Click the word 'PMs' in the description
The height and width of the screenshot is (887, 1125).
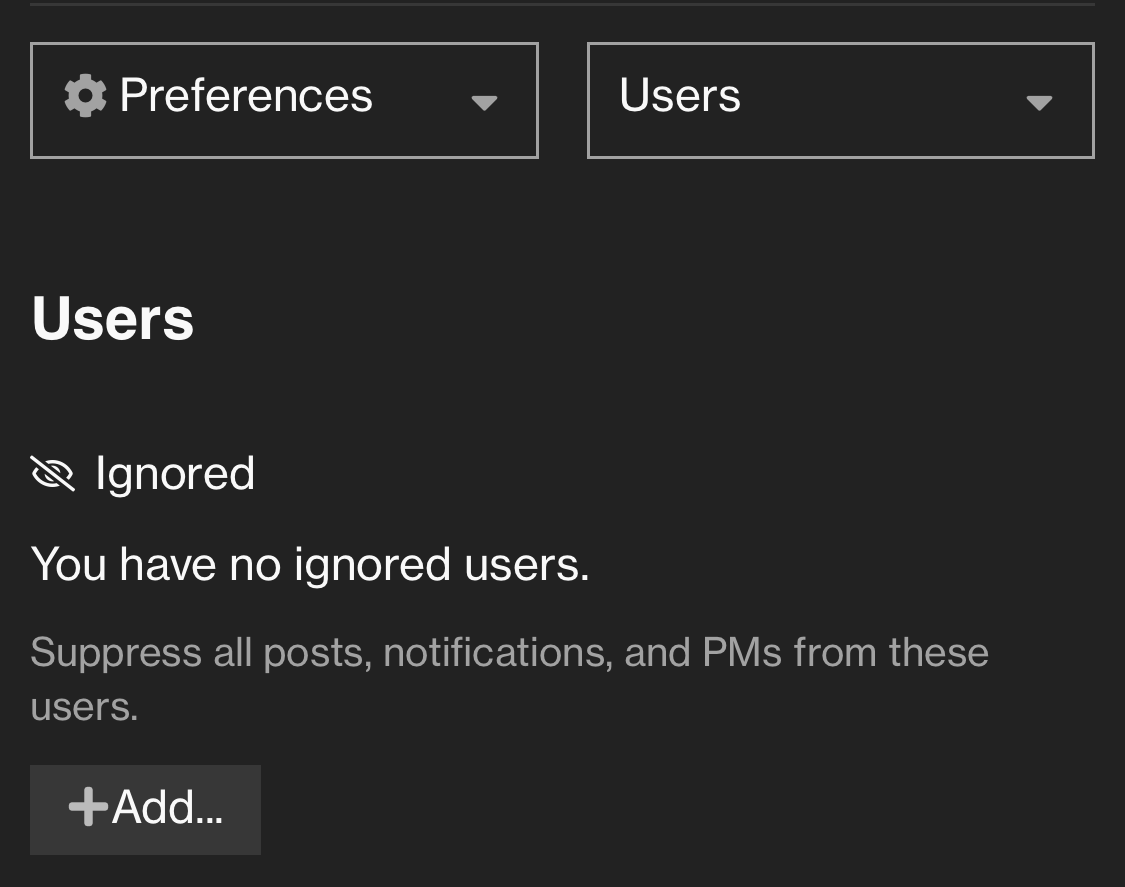[x=742, y=652]
